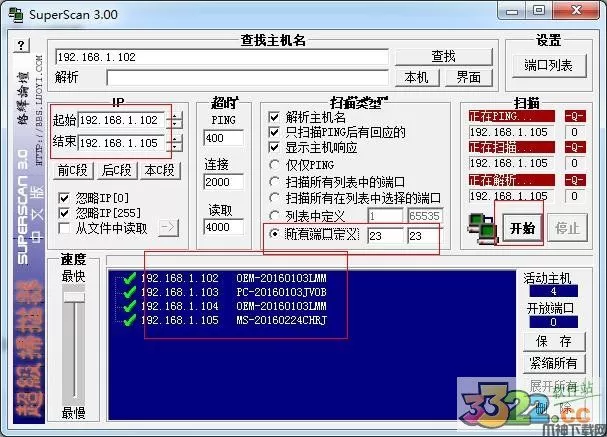Click the question mark help button

click(x=21, y=45)
